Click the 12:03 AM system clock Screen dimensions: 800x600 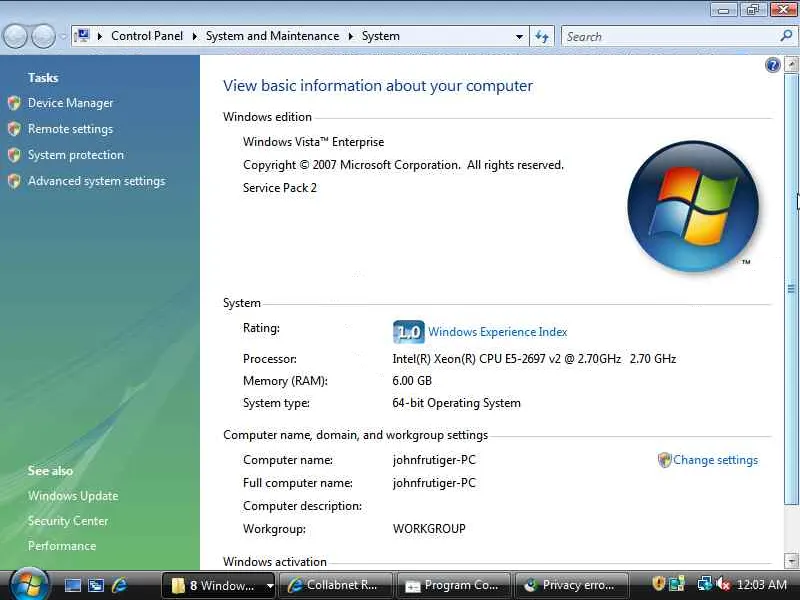click(x=761, y=585)
